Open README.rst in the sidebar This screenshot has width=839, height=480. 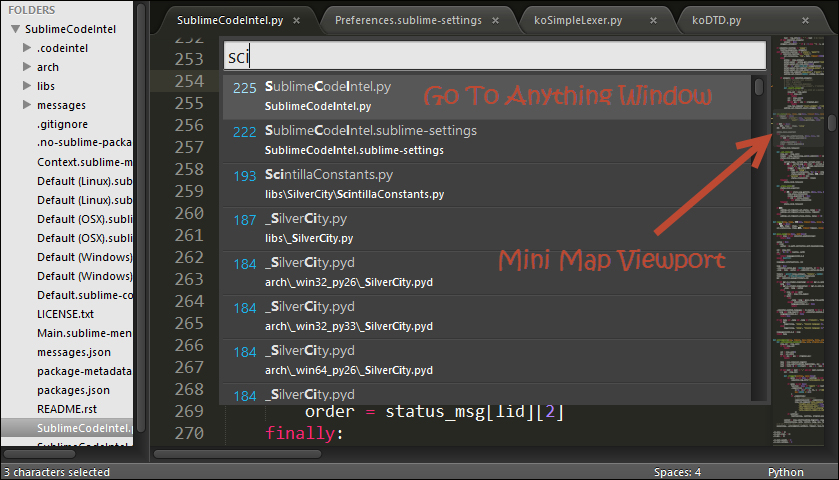click(x=67, y=409)
